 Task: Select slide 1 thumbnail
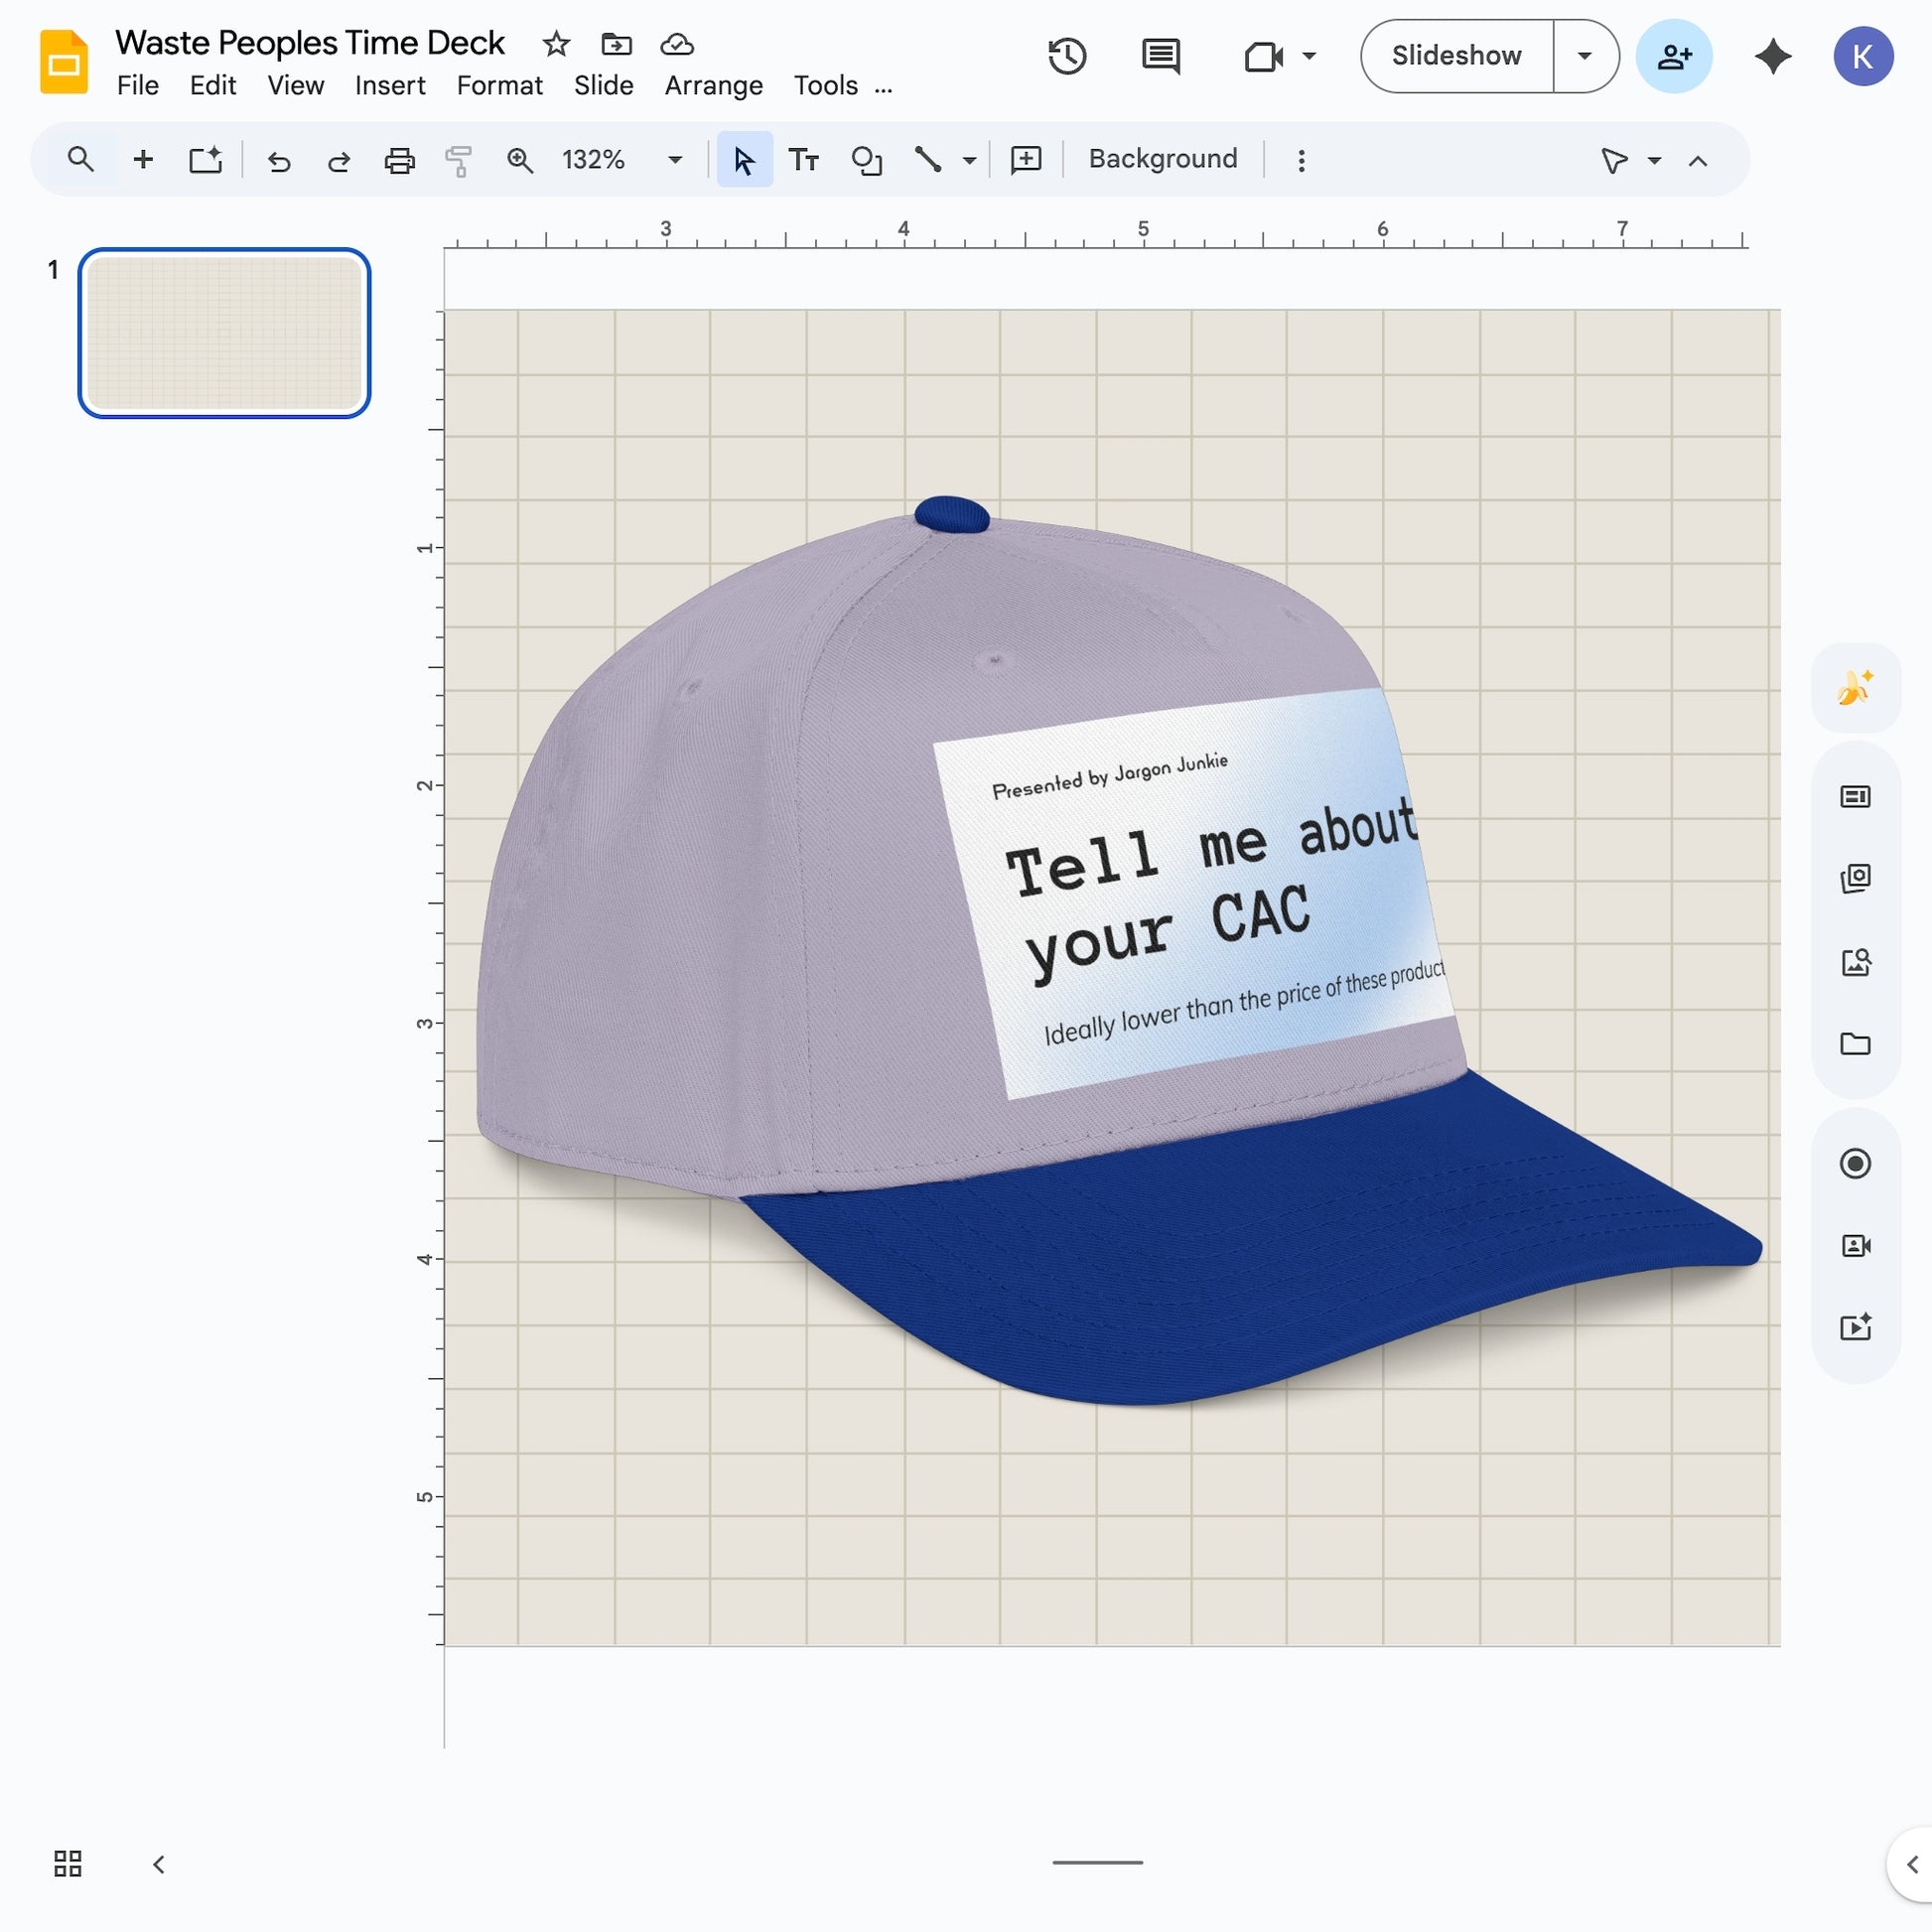pos(224,334)
